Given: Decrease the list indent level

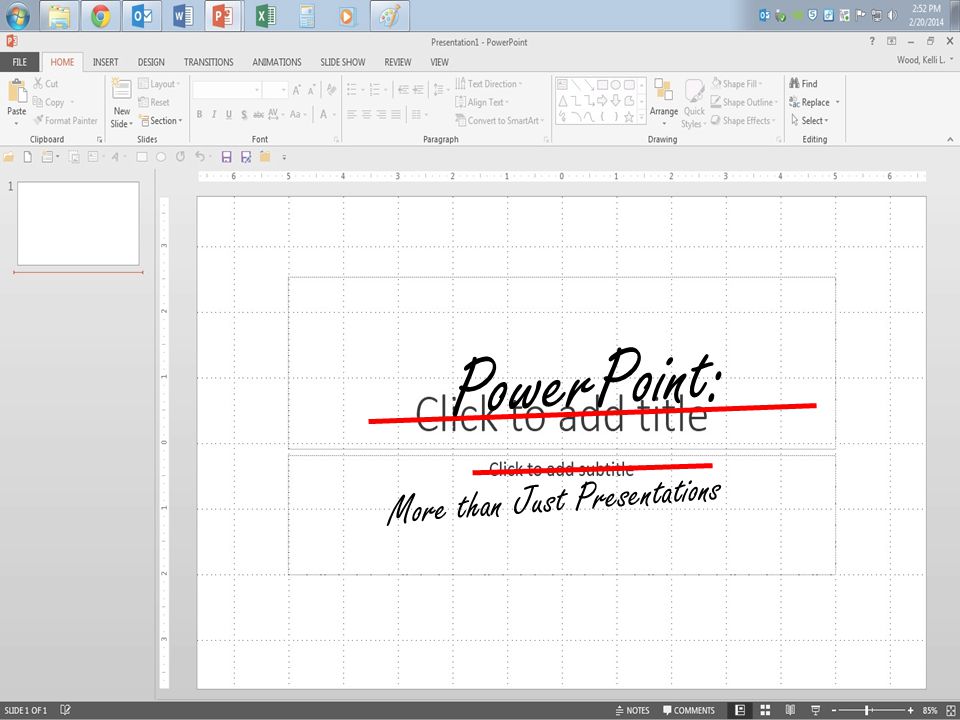Looking at the screenshot, I should (403, 90).
